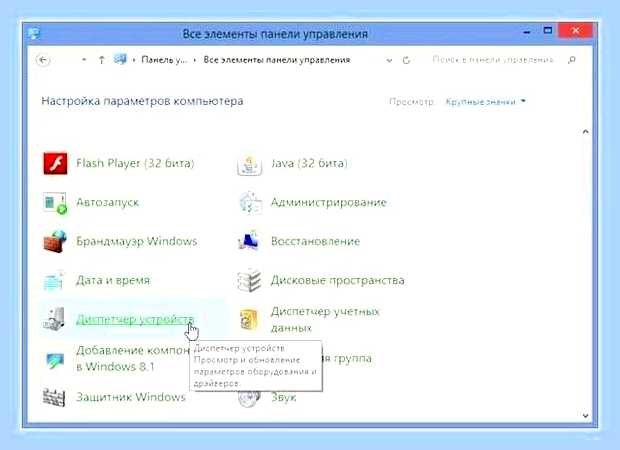The width and height of the screenshot is (620, 450).
Task: Open the Flash Player (32 бита) link
Action: (135, 163)
